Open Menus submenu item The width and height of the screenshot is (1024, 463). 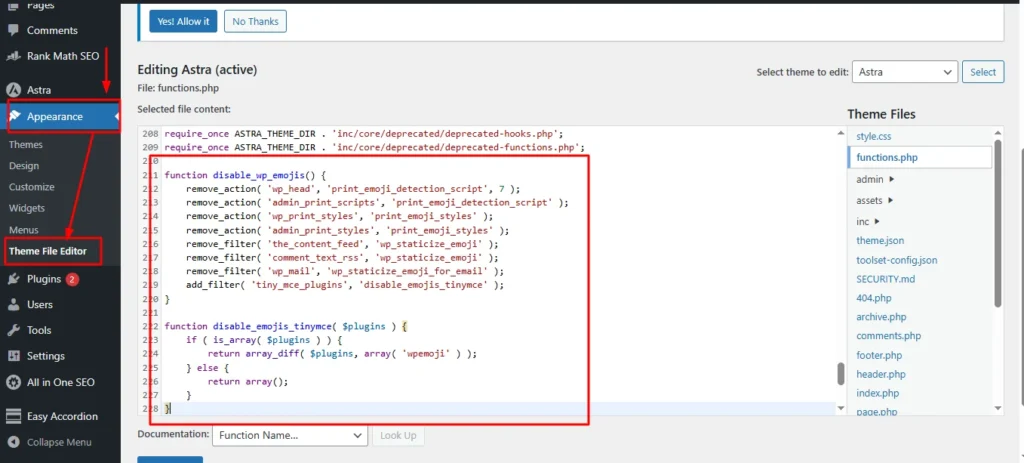tap(24, 230)
